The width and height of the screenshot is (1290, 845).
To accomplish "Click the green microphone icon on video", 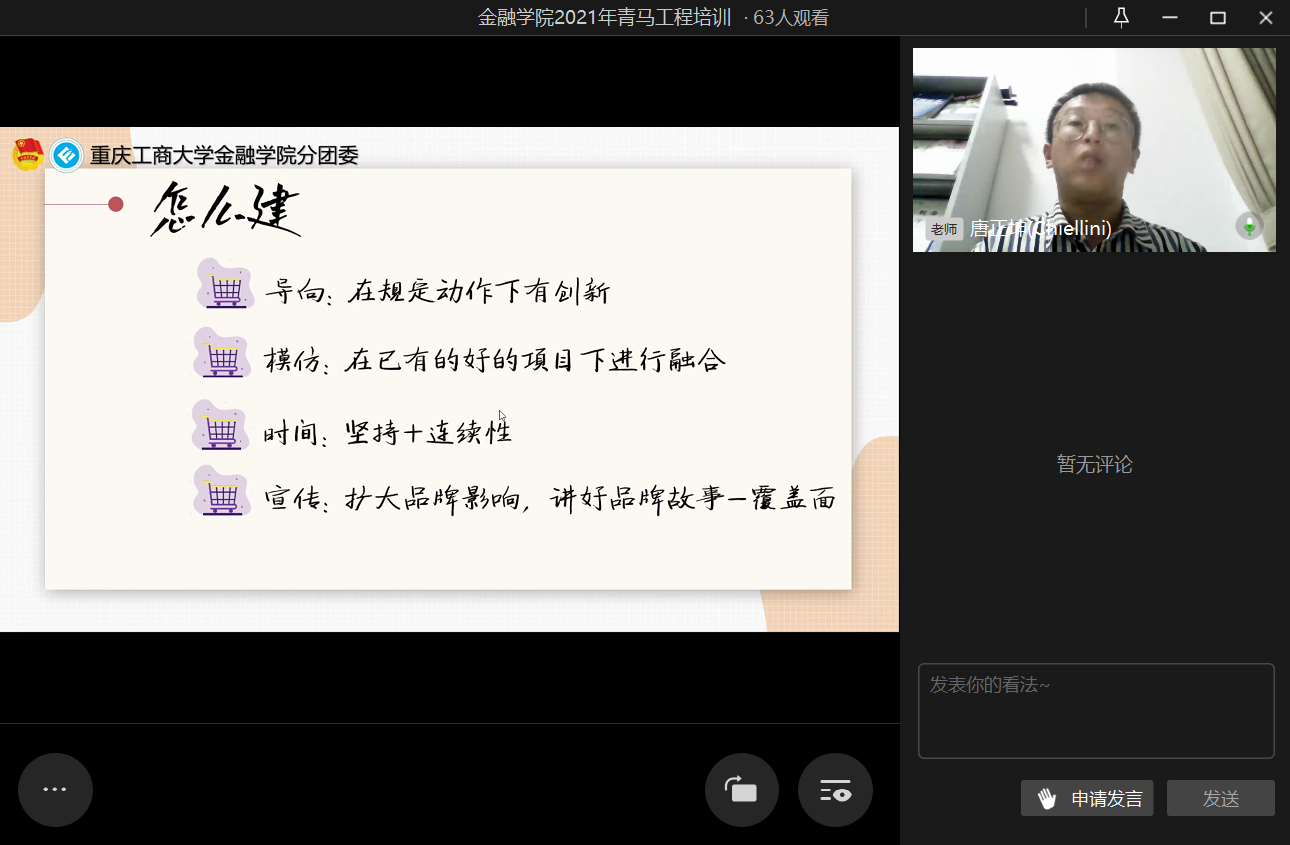I will [x=1248, y=226].
